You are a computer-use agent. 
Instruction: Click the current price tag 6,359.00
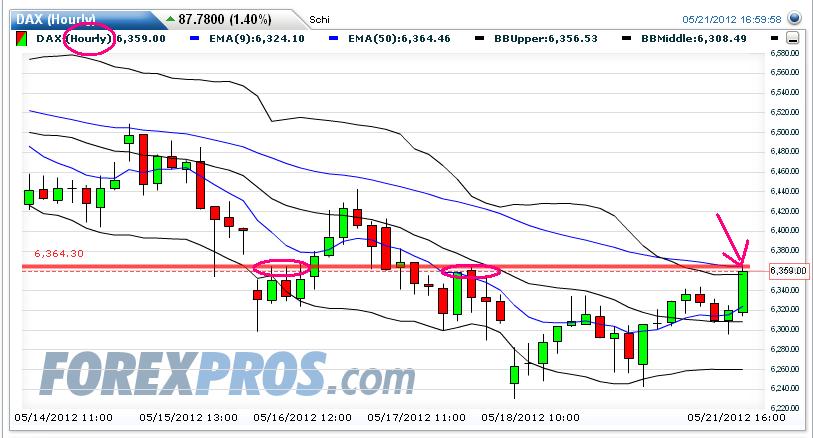[x=788, y=271]
